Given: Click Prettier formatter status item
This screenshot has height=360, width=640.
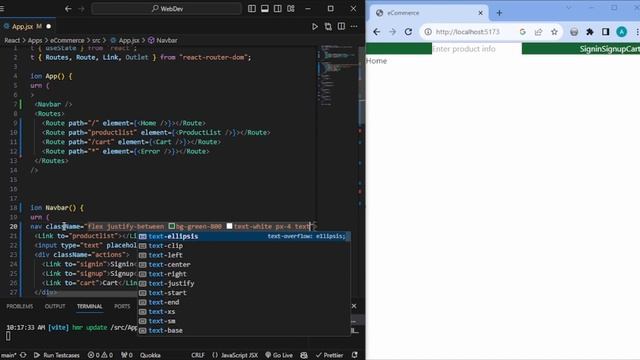Looking at the screenshot, I should click(x=329, y=355).
